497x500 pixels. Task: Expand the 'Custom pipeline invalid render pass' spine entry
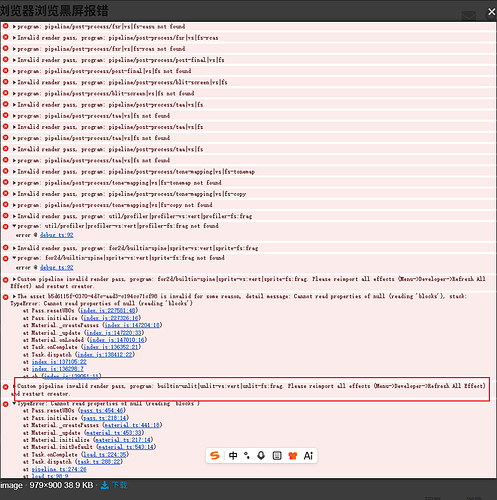[x=14, y=279]
